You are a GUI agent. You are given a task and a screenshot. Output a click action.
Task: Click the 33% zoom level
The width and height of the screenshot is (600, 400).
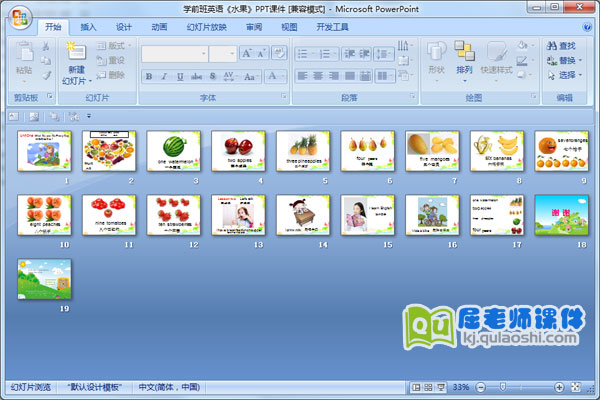point(461,387)
